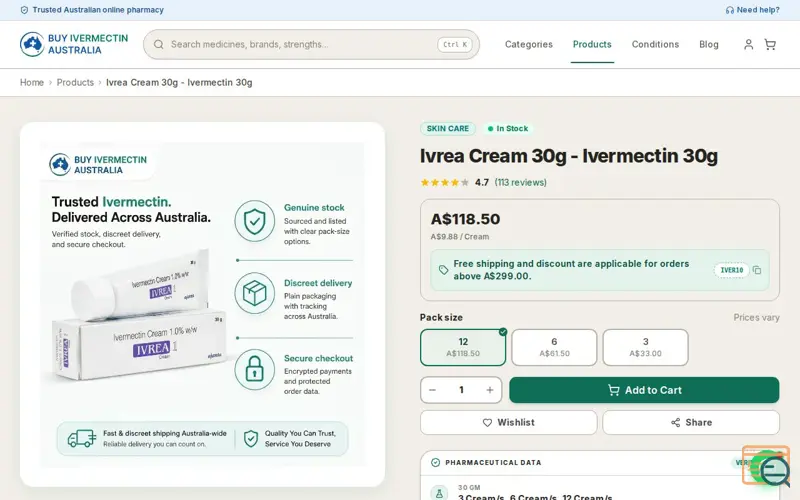Viewport: 800px width, 500px height.
Task: Copy the IVER10 coupon code icon
Action: [x=757, y=270]
